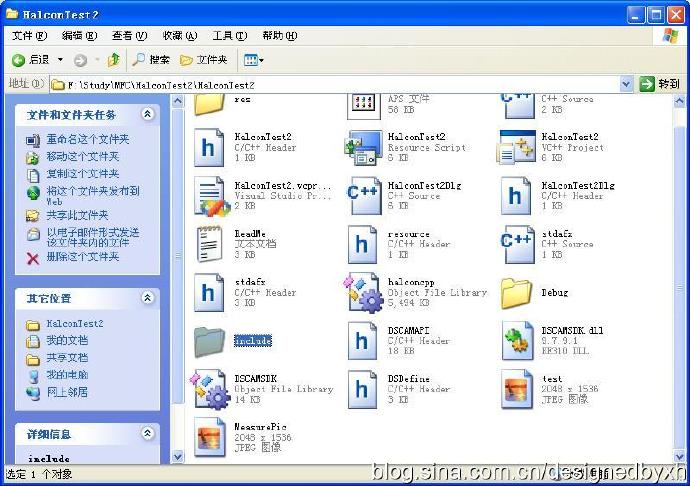
Task: Select the include folder icon
Action: (209, 341)
